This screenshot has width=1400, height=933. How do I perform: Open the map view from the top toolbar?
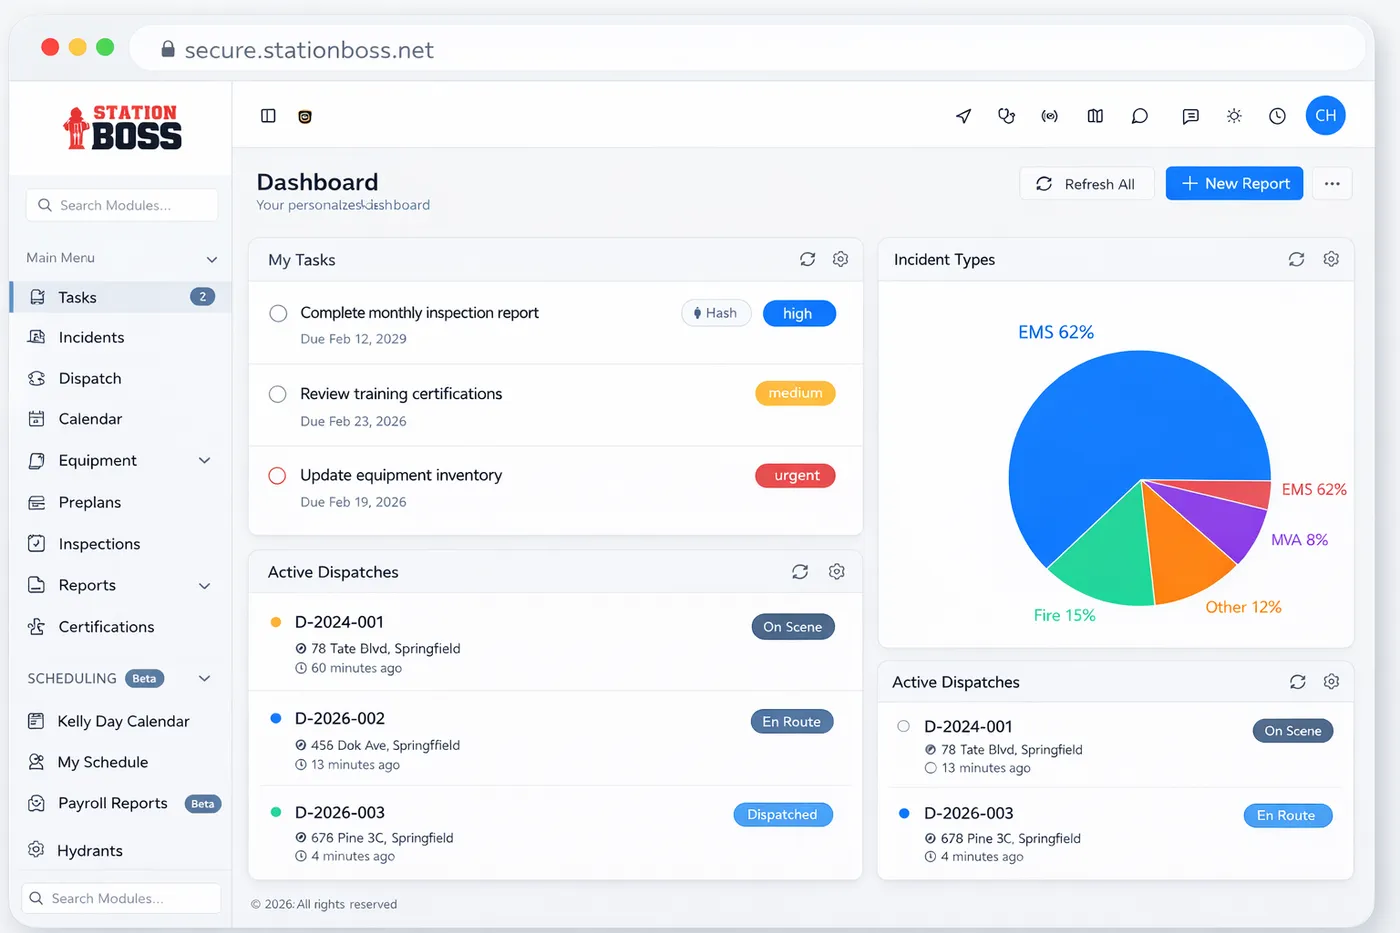[x=1094, y=115]
